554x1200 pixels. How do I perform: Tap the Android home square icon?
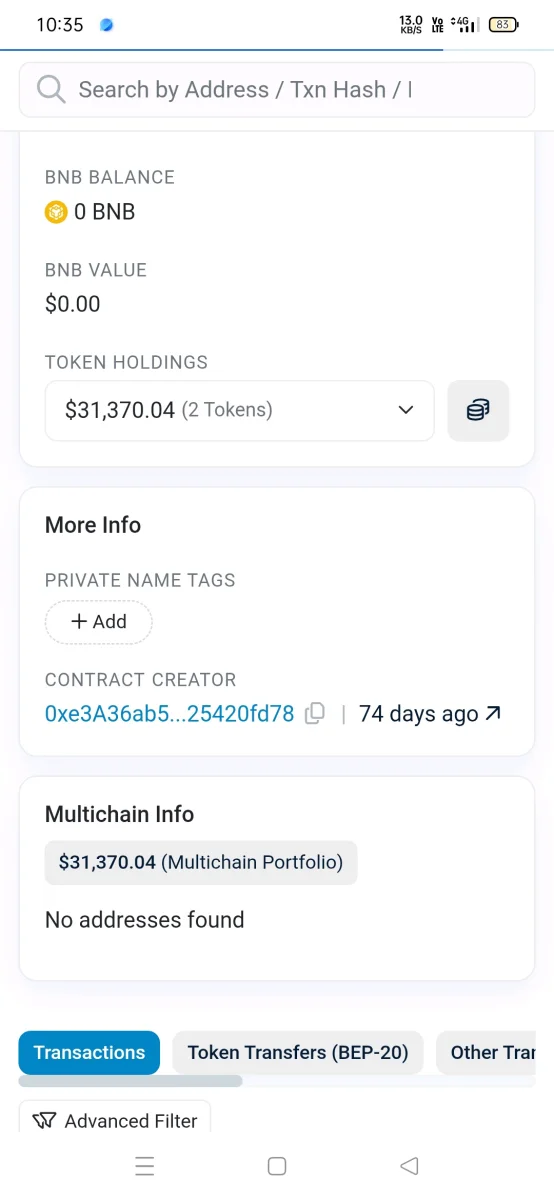point(277,1166)
